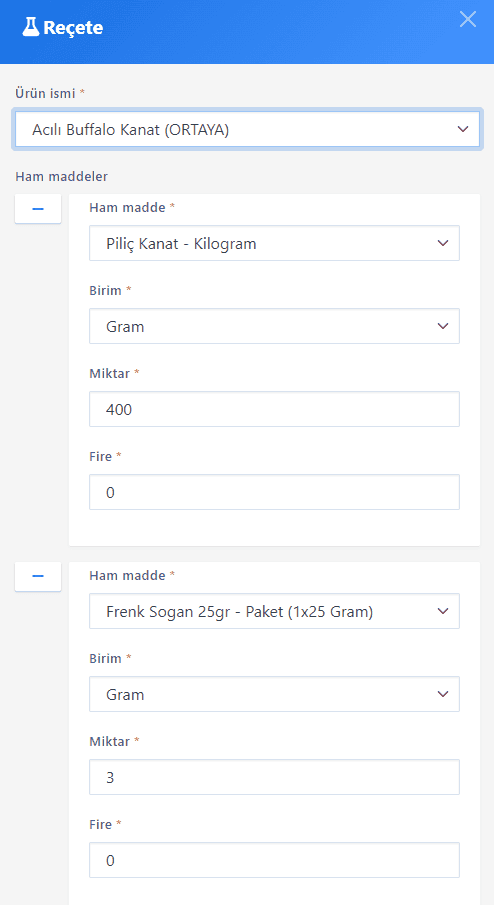Image resolution: width=494 pixels, height=905 pixels.
Task: Click the Reçete header title text
Action: click(73, 28)
